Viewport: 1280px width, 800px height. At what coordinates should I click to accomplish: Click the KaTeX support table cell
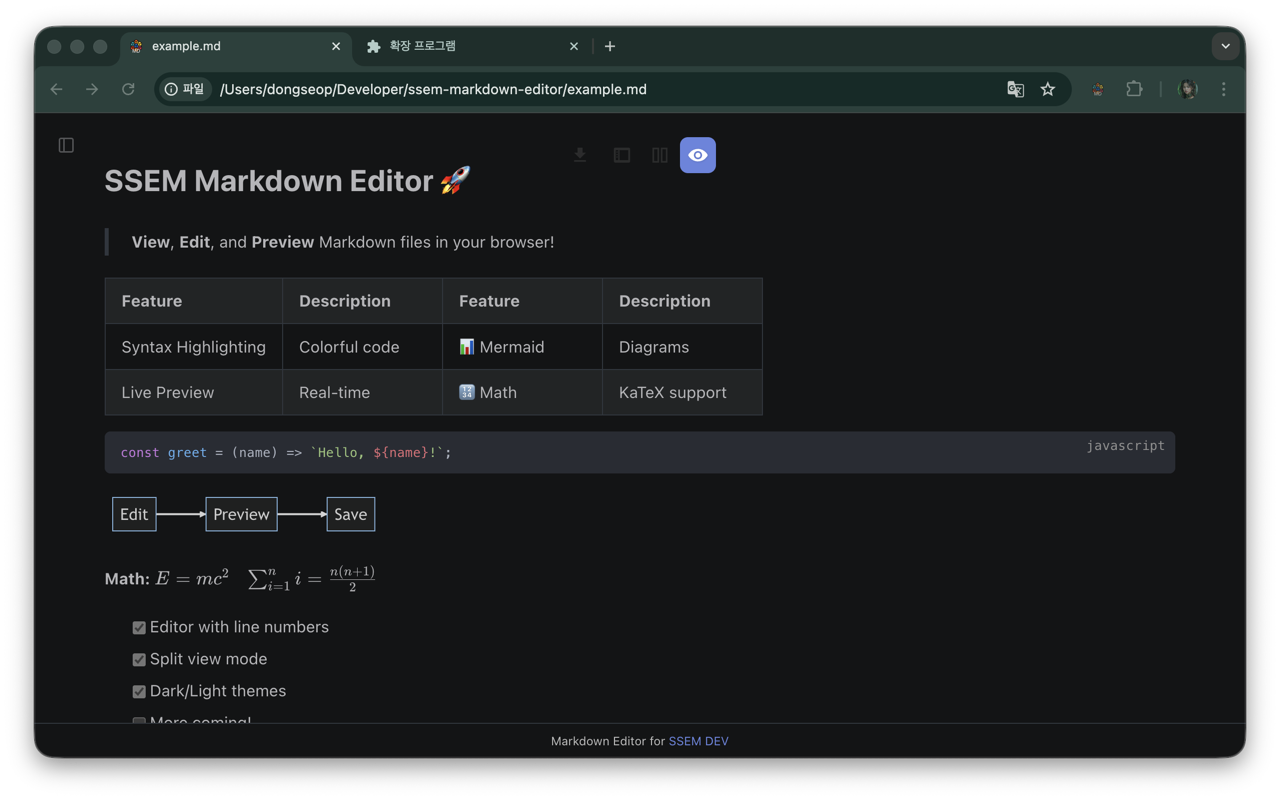[x=682, y=392]
